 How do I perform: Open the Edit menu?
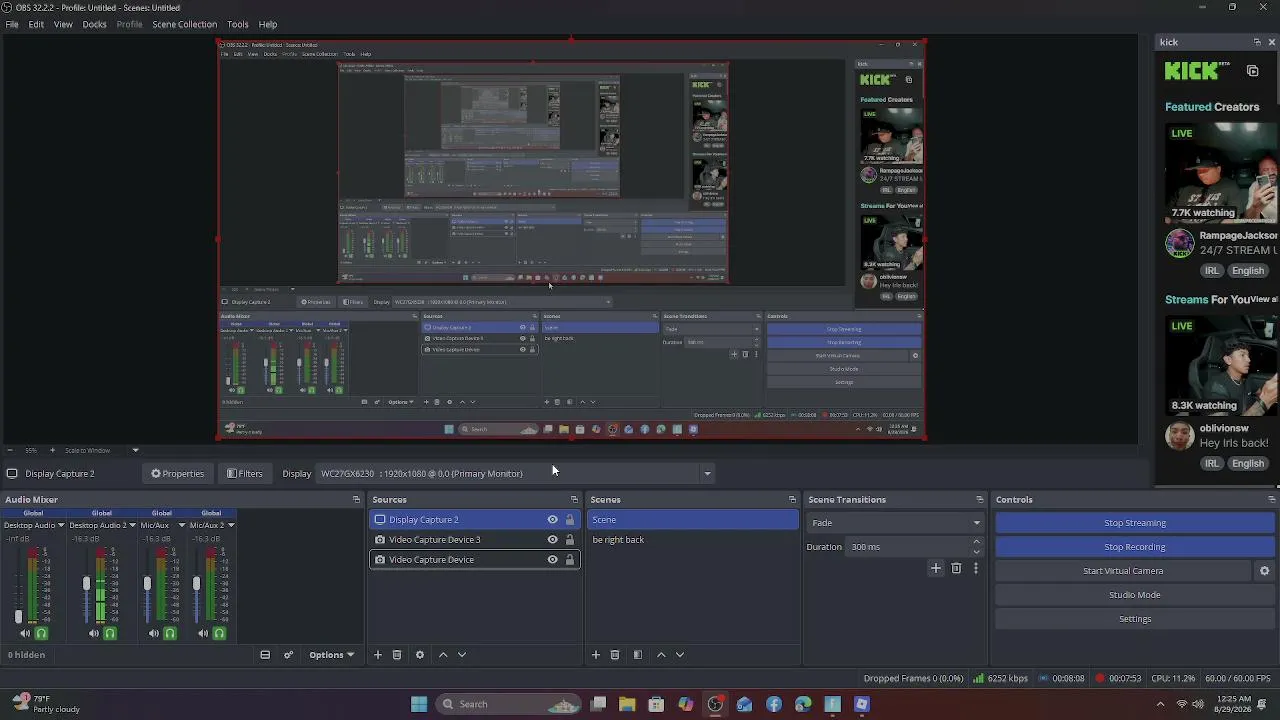pyautogui.click(x=36, y=24)
